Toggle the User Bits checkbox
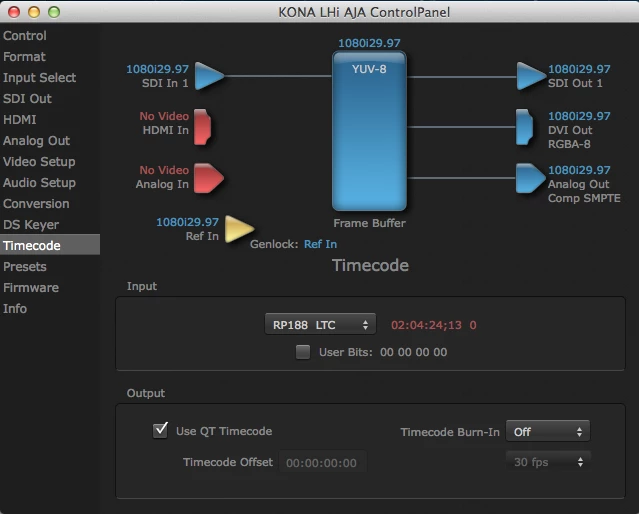The image size is (639, 514). 303,352
